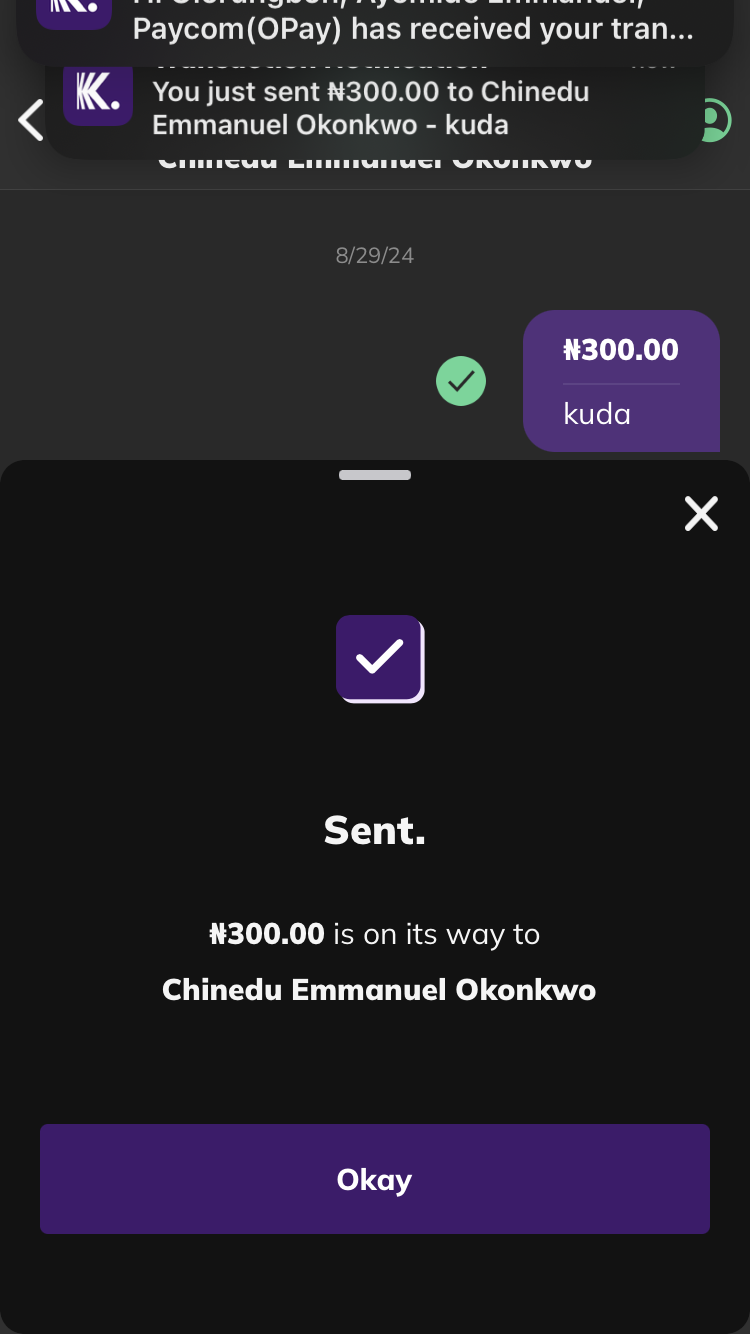The height and width of the screenshot is (1334, 750).
Task: Tap the divider line inside payment bubble
Action: 621,384
